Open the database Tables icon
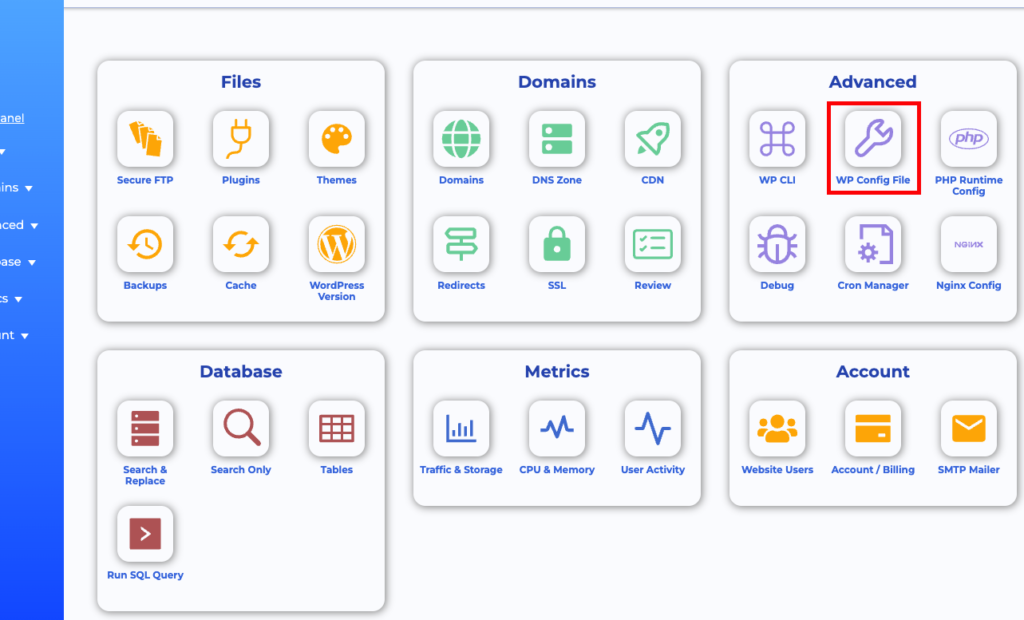Image resolution: width=1024 pixels, height=620 pixels. point(336,429)
